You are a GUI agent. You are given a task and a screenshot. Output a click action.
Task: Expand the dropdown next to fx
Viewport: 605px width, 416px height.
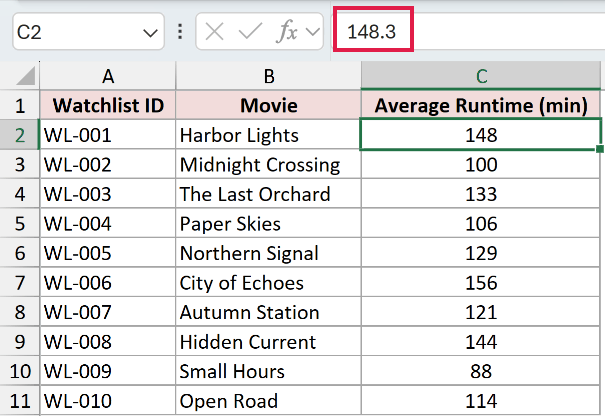(x=313, y=32)
